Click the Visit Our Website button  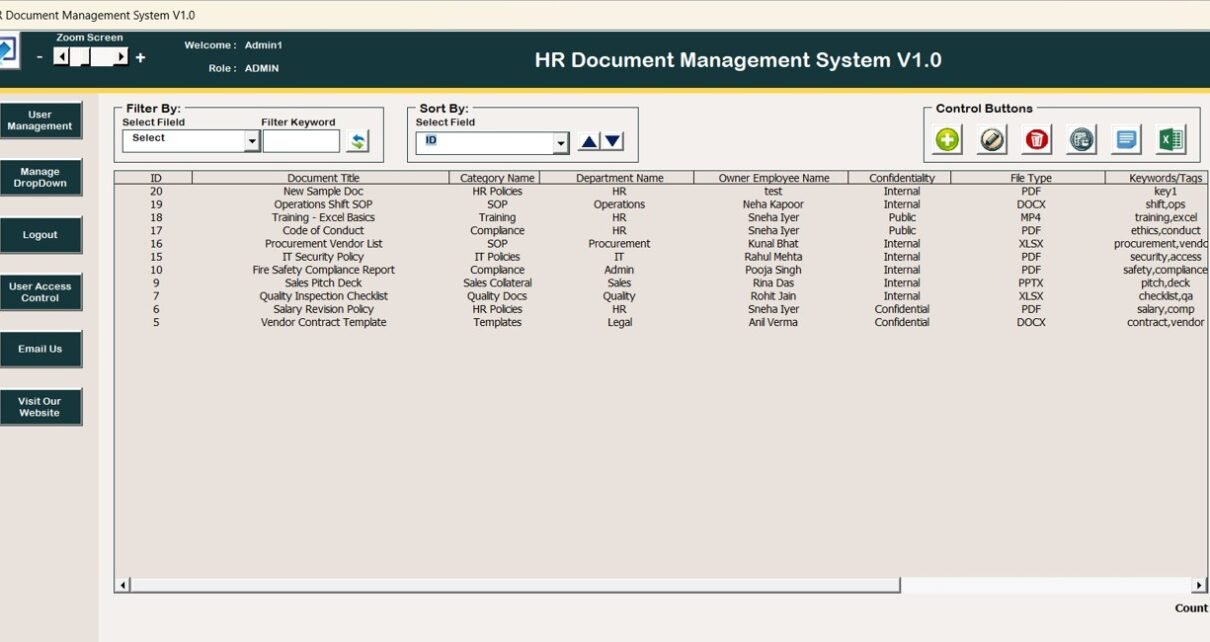40,407
